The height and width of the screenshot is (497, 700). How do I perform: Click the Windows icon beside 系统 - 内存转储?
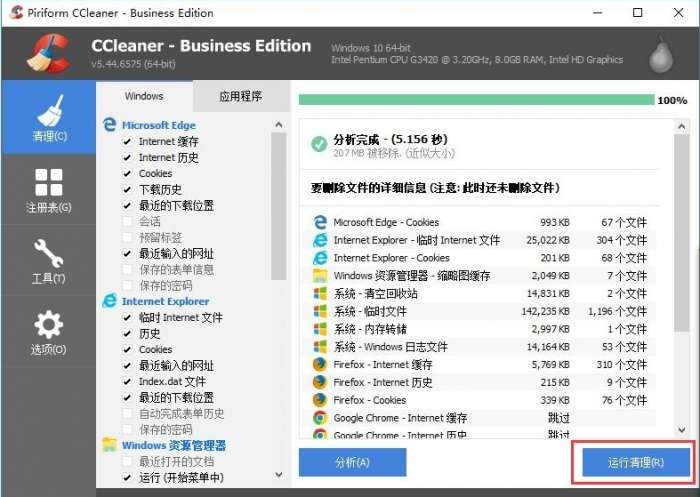tap(320, 329)
